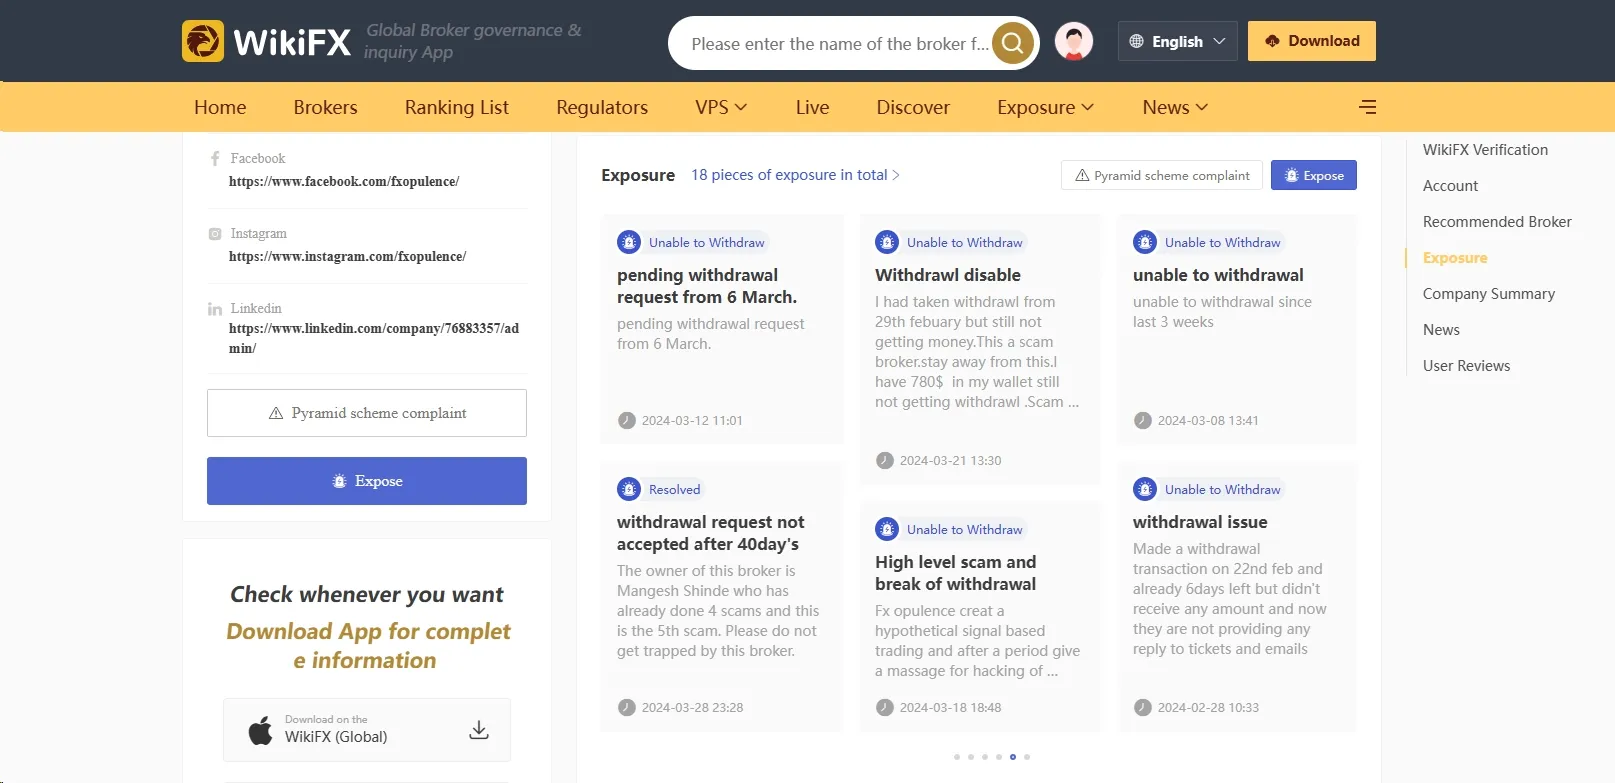Open the hamburger menu in navigation bar
Viewport: 1615px width, 783px height.
[1368, 107]
